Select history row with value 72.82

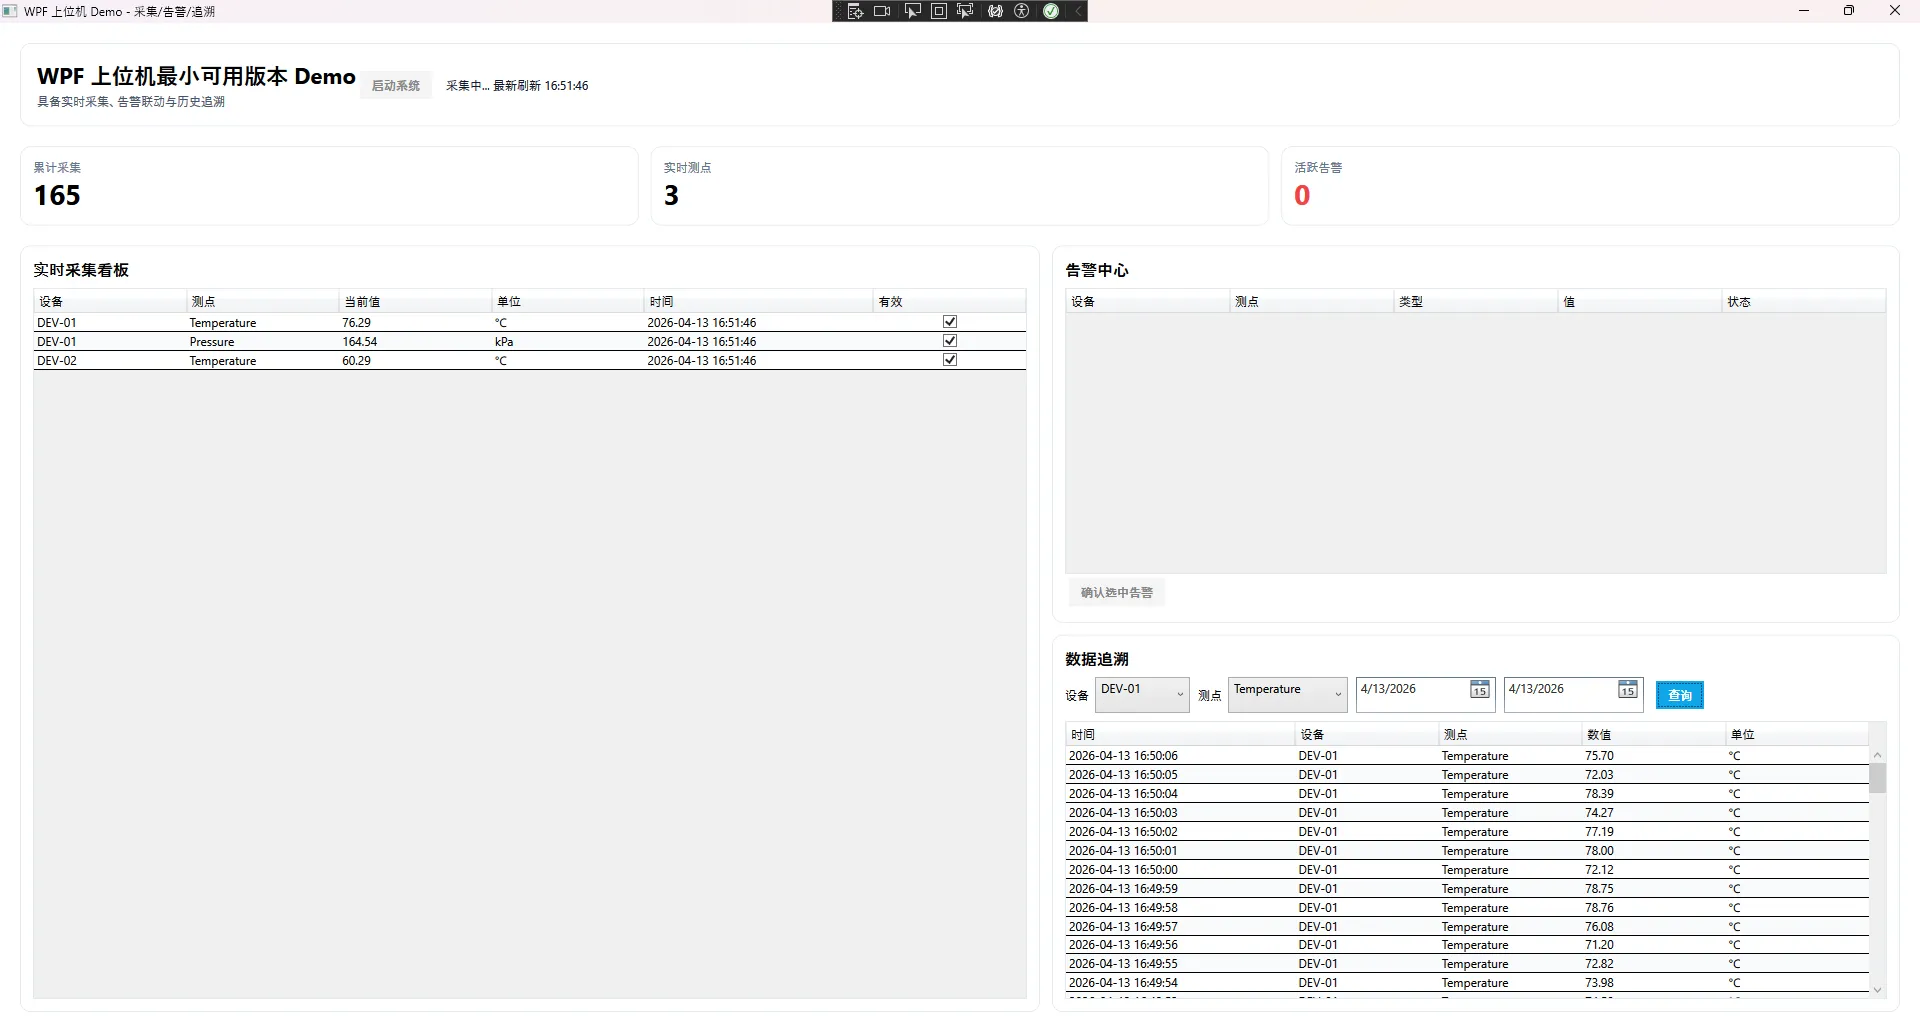(x=1467, y=963)
